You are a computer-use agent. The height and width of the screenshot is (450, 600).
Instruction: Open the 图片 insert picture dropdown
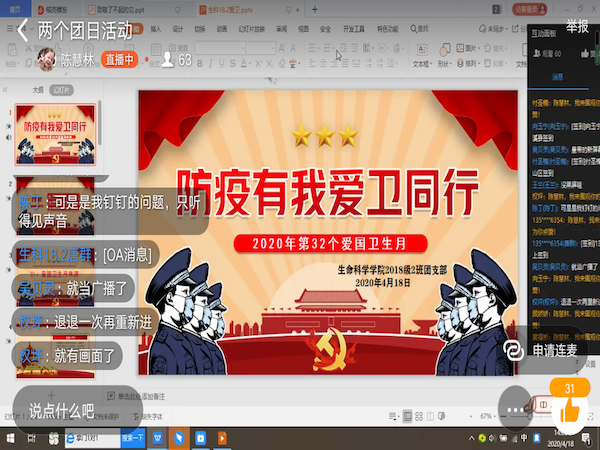click(x=468, y=48)
